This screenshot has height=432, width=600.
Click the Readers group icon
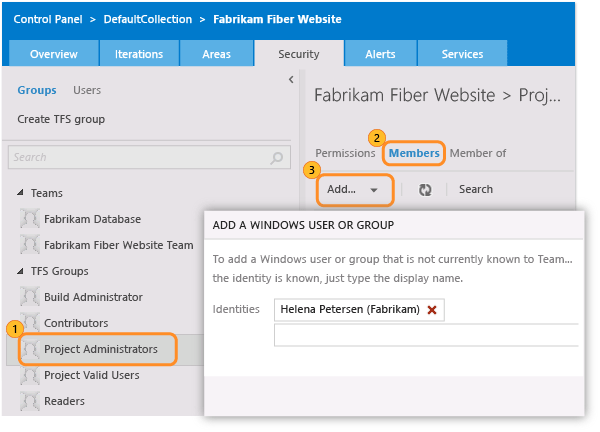(x=30, y=401)
